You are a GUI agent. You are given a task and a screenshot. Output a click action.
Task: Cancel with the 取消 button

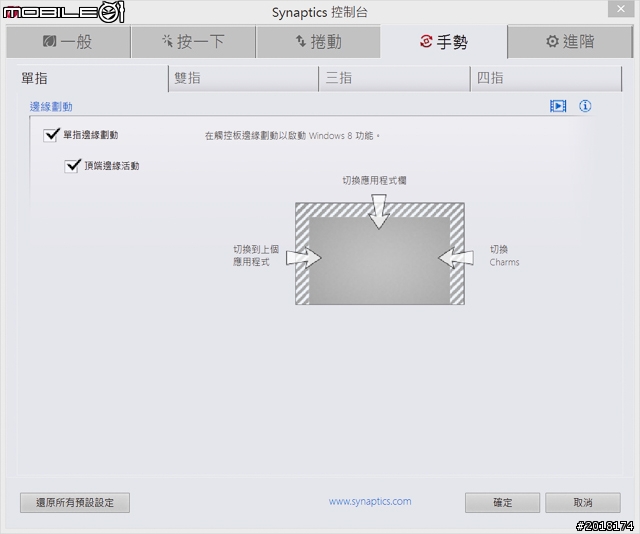point(583,503)
